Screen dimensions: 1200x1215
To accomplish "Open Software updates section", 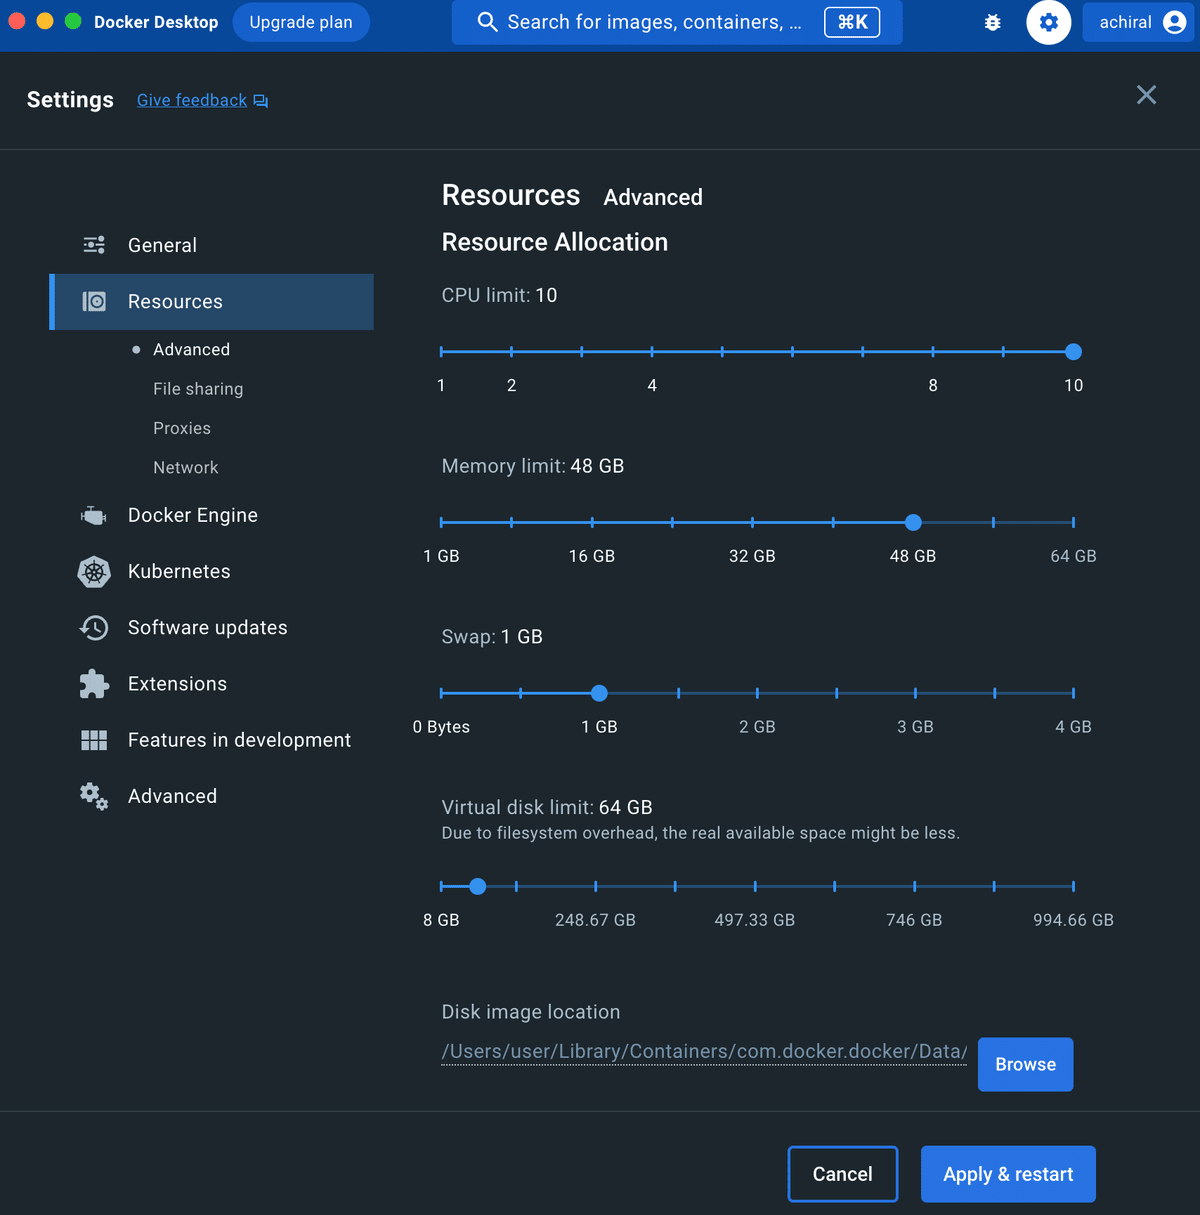I will click(x=212, y=627).
